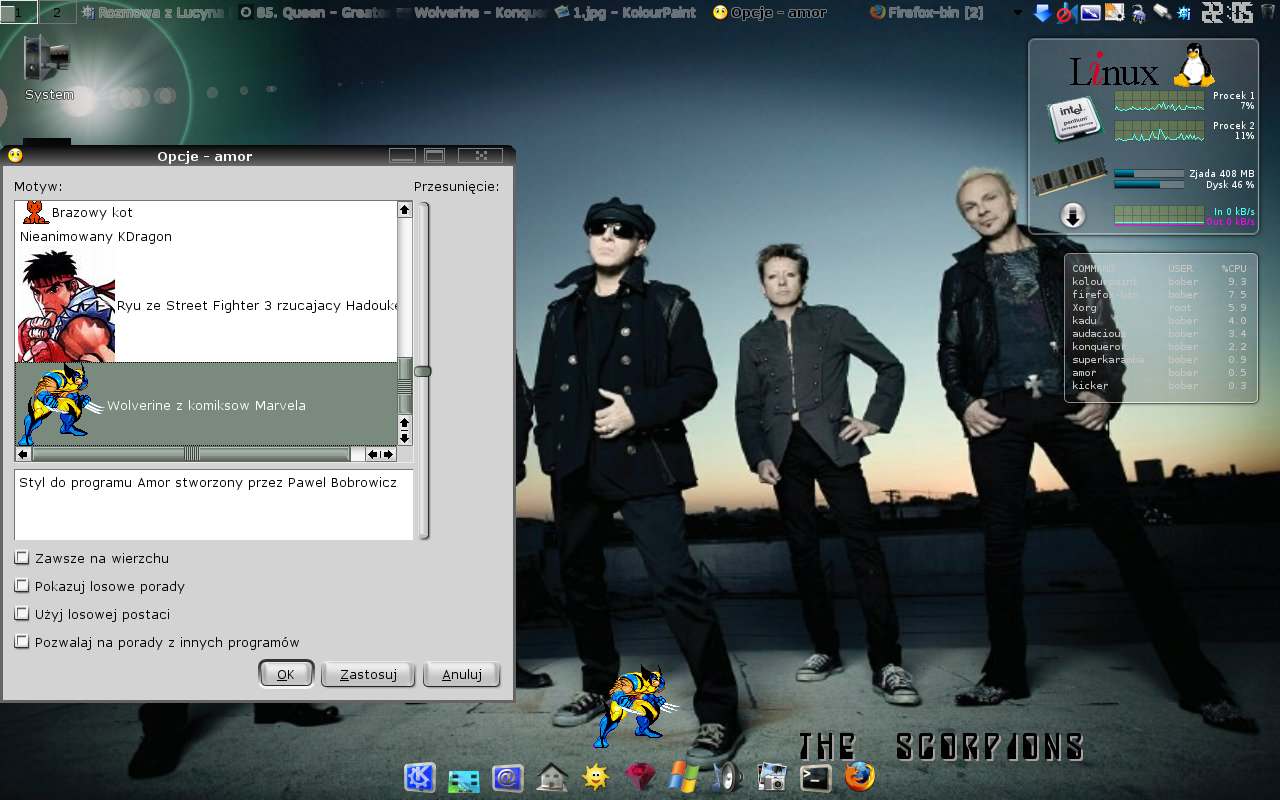Select Brazowy kot theme
The width and height of the screenshot is (1280, 800).
(x=206, y=212)
